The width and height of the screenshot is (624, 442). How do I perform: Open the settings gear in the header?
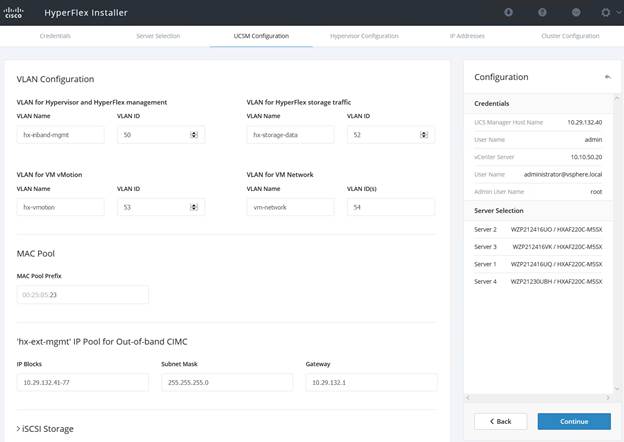tap(606, 12)
